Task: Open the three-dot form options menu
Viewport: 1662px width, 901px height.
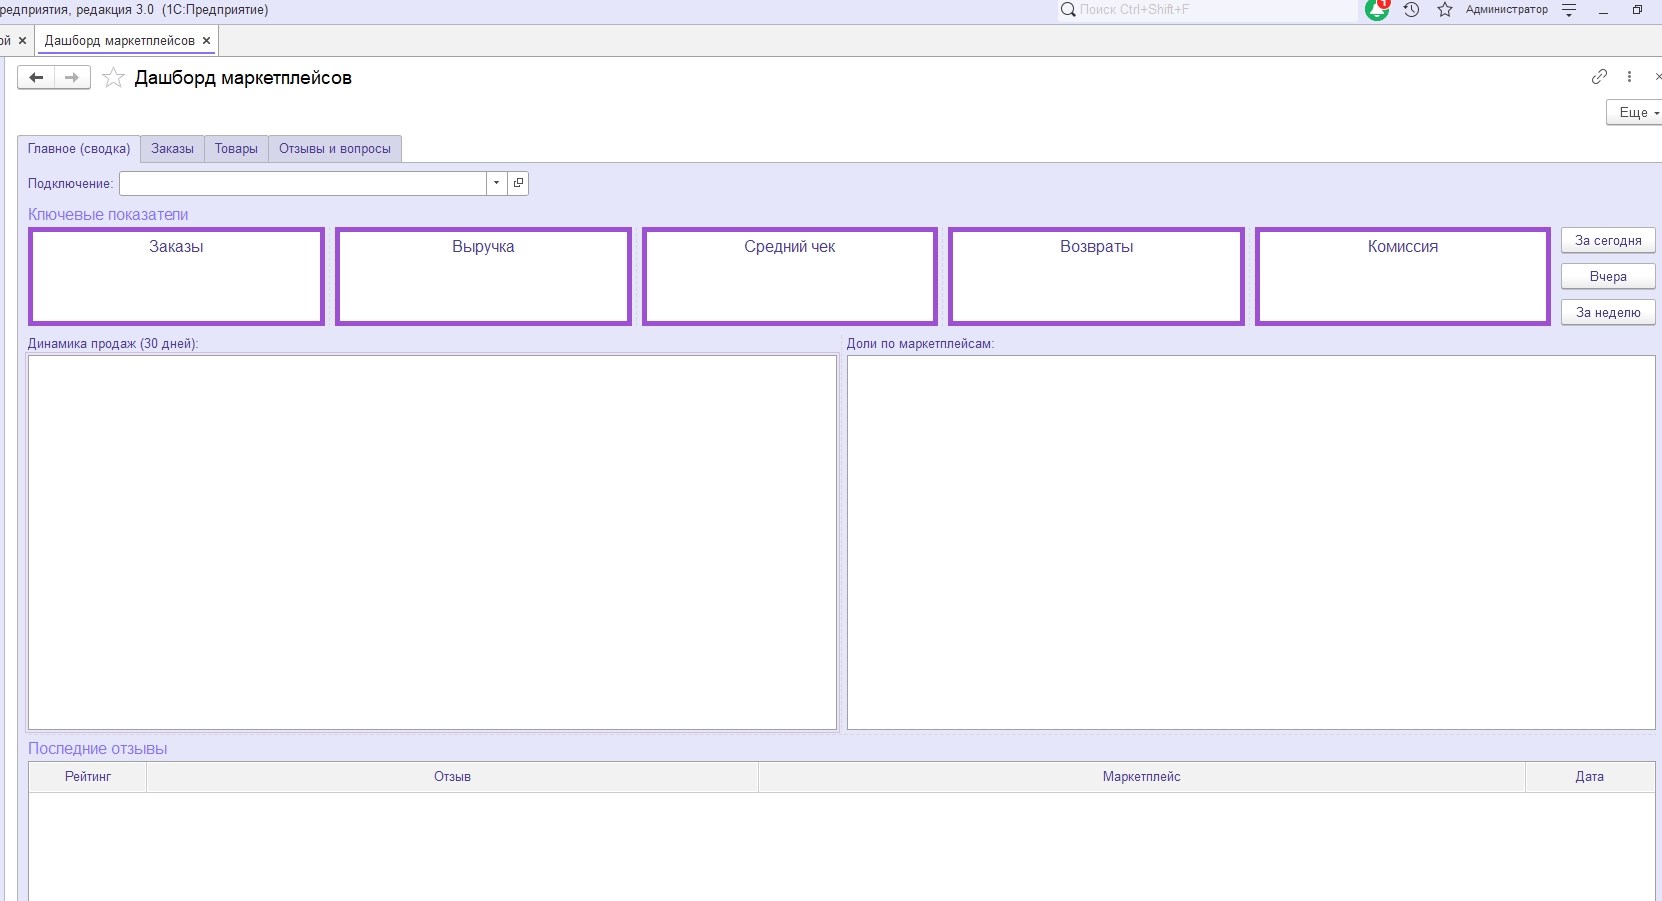Action: (1629, 77)
